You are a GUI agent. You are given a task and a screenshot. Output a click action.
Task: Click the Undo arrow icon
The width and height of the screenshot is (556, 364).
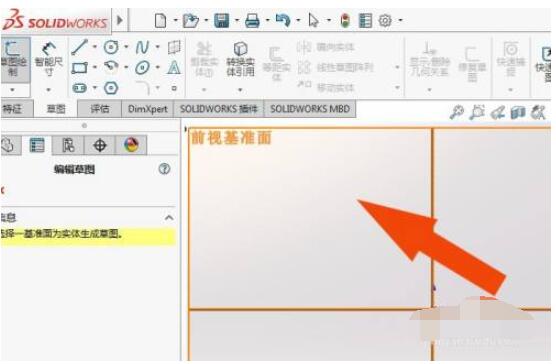(283, 20)
